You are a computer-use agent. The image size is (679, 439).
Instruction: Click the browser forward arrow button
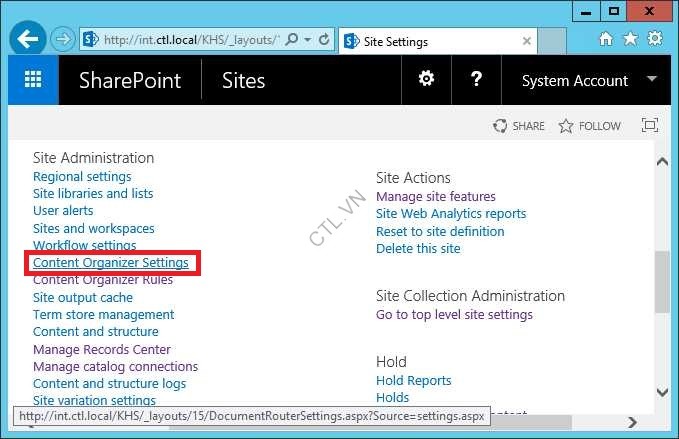62,40
